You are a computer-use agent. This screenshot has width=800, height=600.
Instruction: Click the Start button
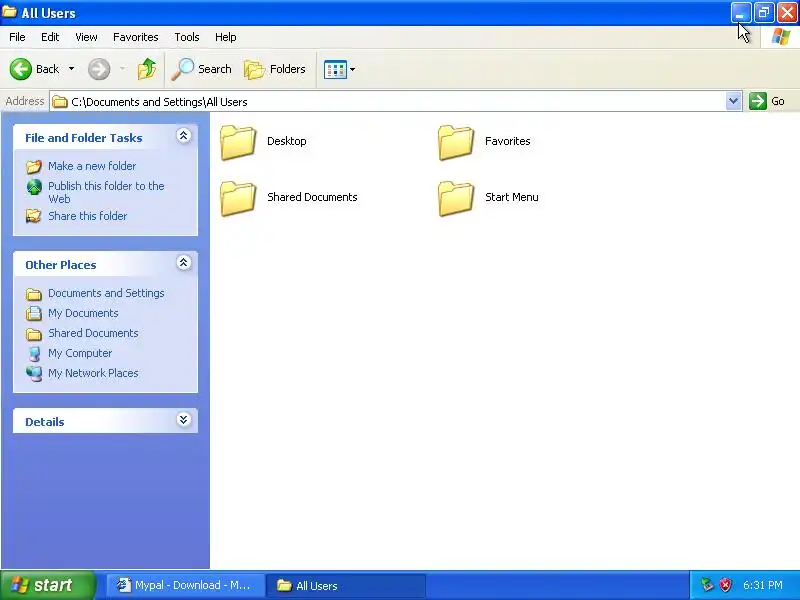(x=48, y=585)
